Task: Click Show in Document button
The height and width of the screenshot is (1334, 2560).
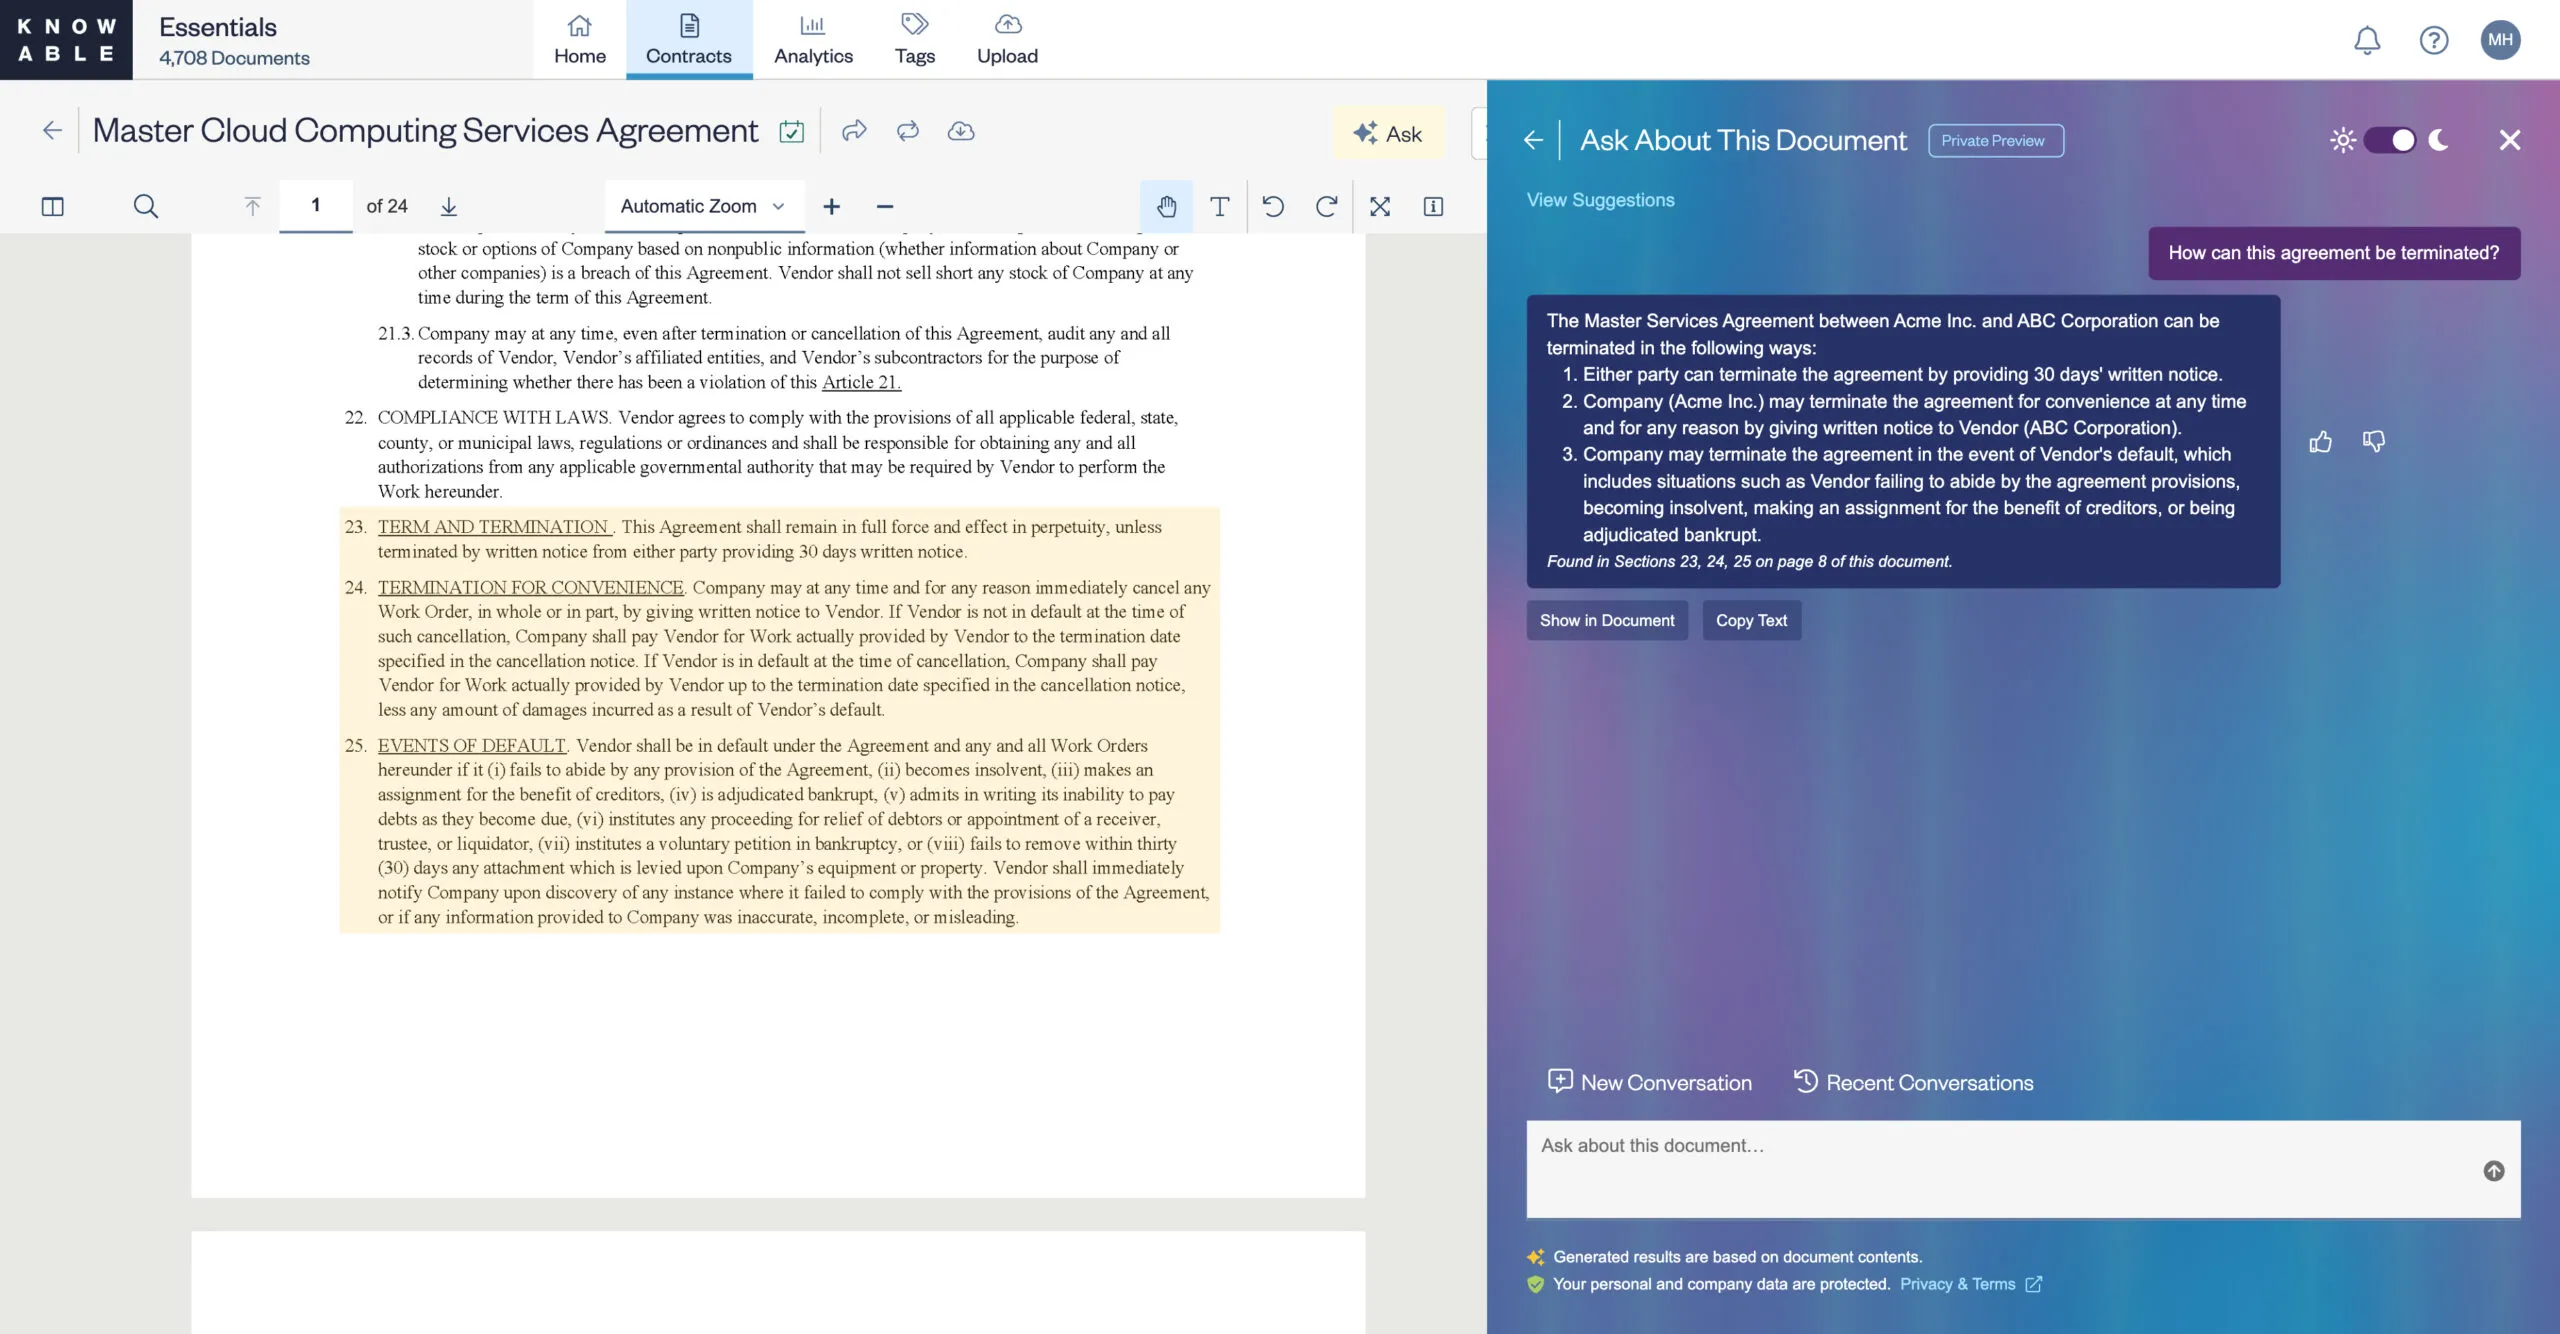Action: (x=1606, y=621)
